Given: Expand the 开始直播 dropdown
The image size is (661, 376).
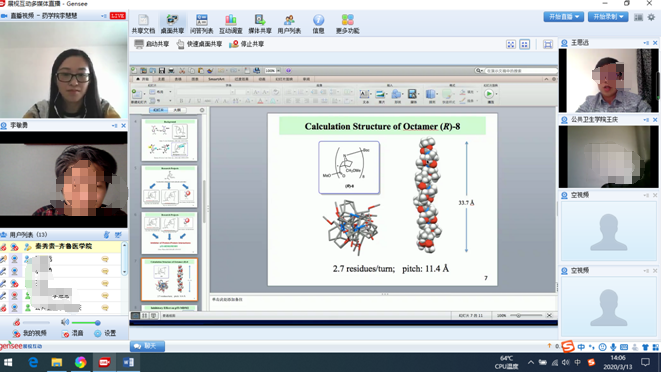Looking at the screenshot, I should (x=564, y=17).
